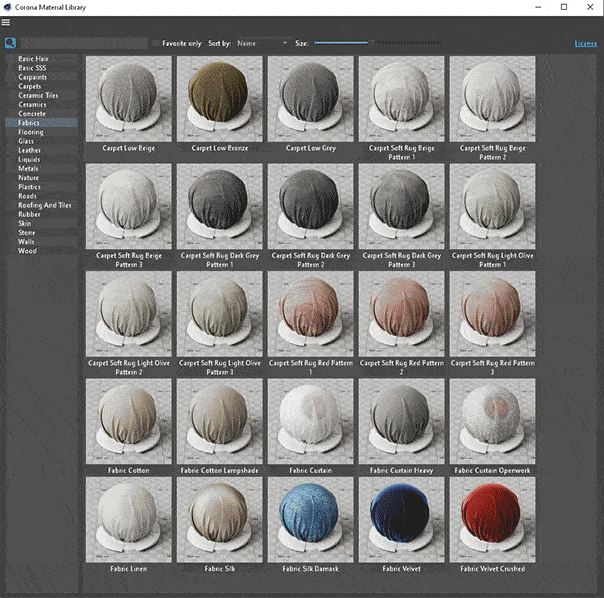
Task: Open the License link
Action: pyautogui.click(x=585, y=44)
